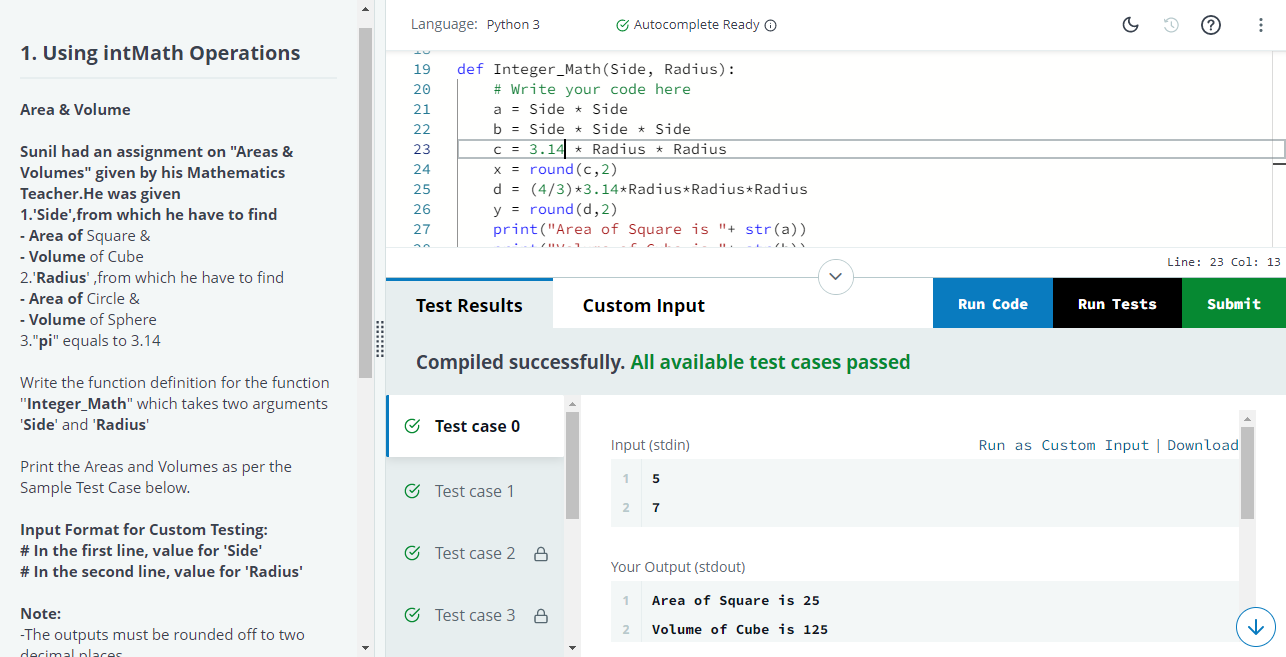Open the help question mark icon
Screen dimensions: 1286x657
coord(1210,25)
